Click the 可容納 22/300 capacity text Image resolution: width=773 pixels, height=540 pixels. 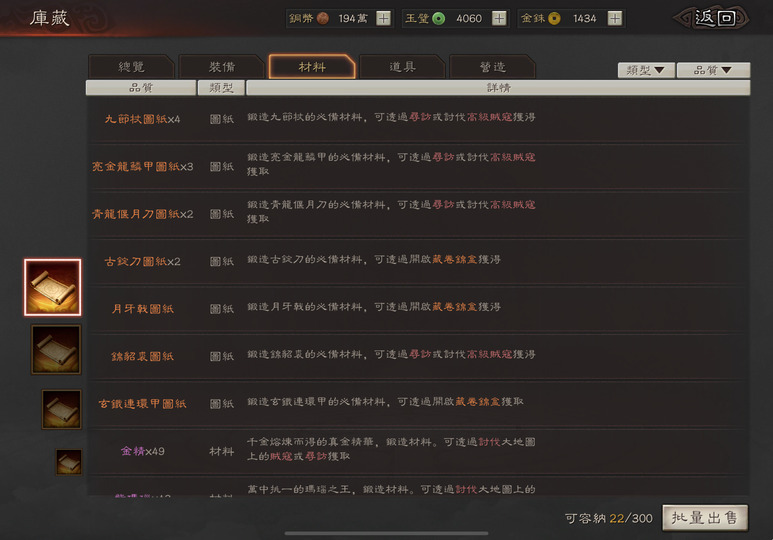(x=608, y=518)
